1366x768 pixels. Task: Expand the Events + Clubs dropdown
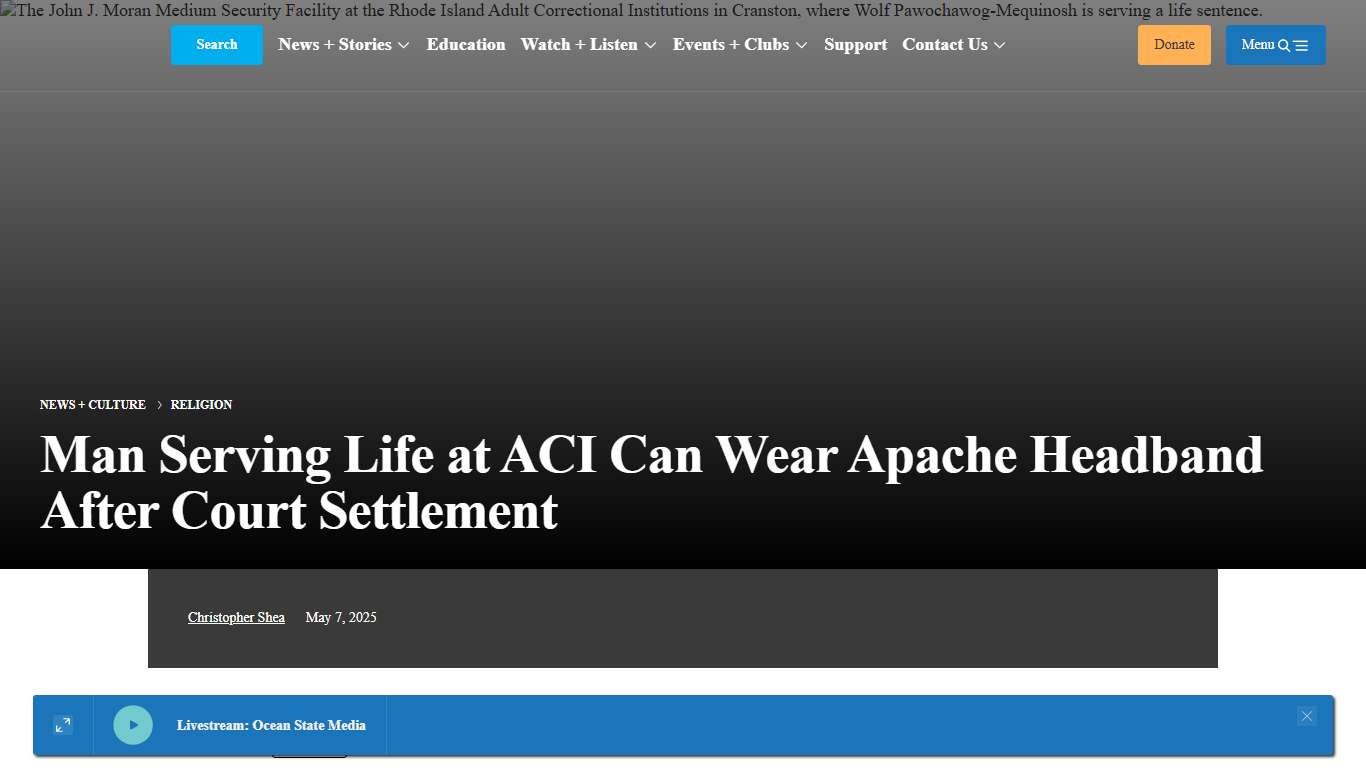pyautogui.click(x=739, y=44)
